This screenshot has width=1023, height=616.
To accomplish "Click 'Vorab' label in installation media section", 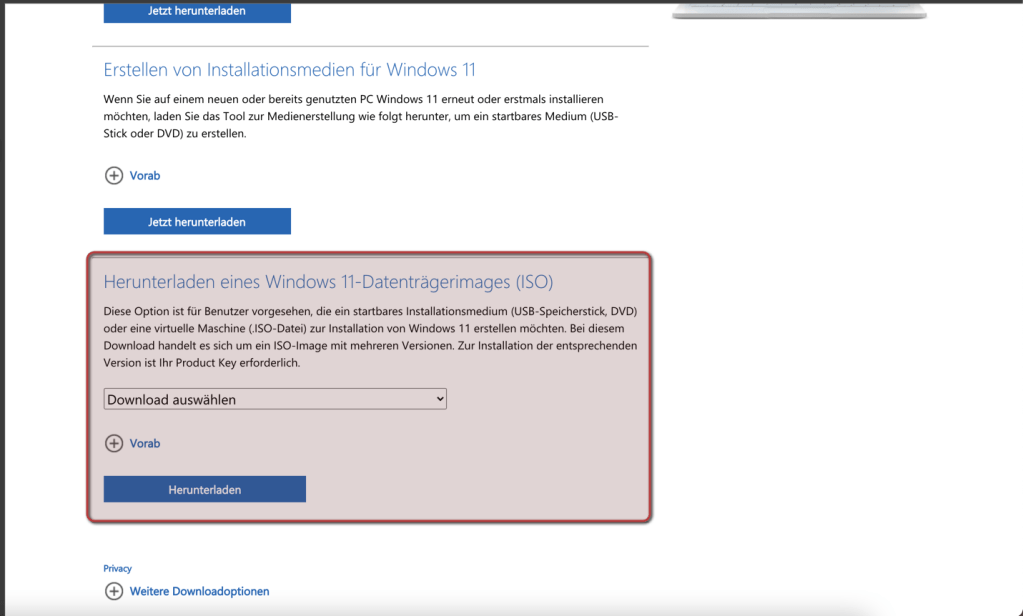I will 145,175.
